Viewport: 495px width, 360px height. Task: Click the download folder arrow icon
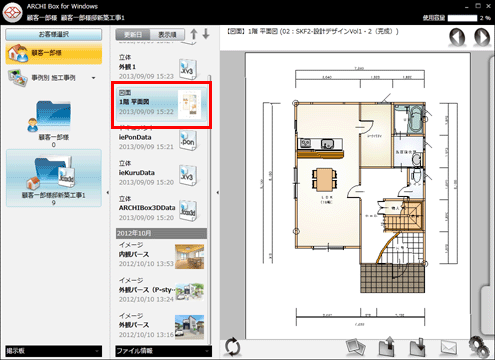417,347
